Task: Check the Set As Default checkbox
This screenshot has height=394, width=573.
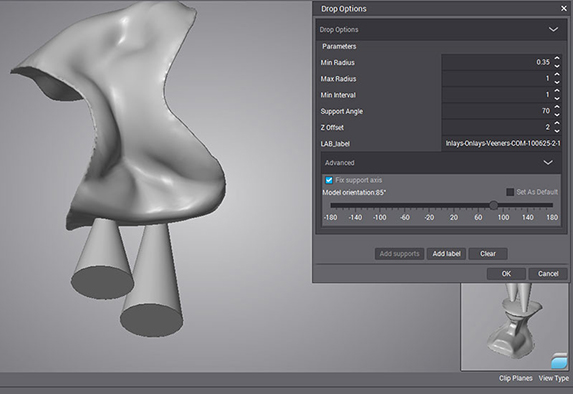Action: tap(510, 192)
